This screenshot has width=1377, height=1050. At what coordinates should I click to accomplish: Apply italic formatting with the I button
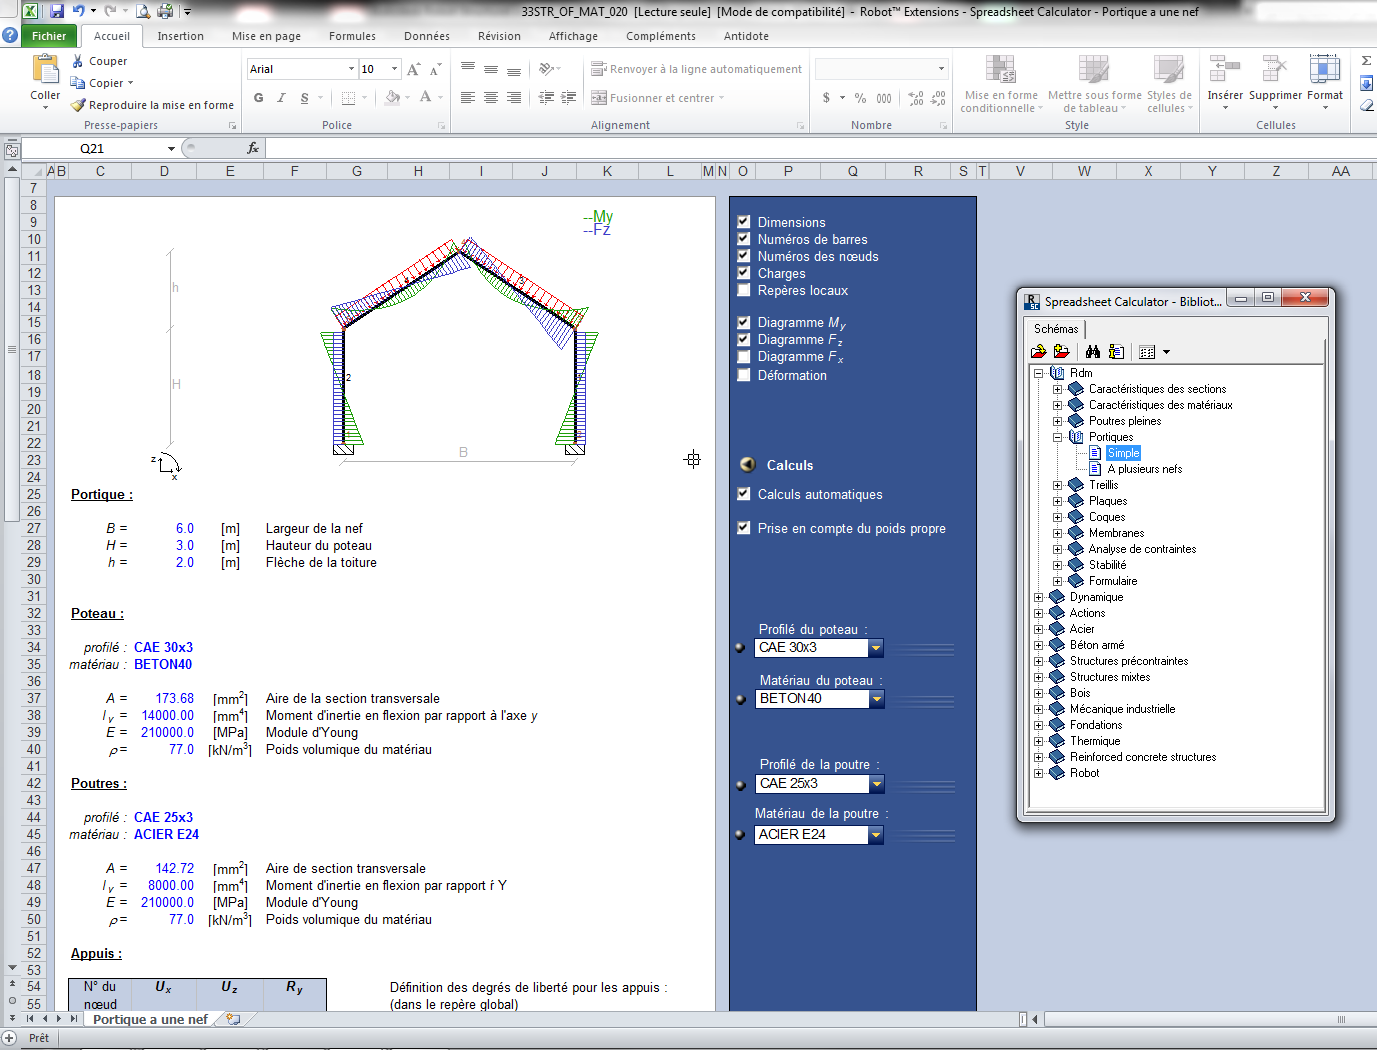281,98
